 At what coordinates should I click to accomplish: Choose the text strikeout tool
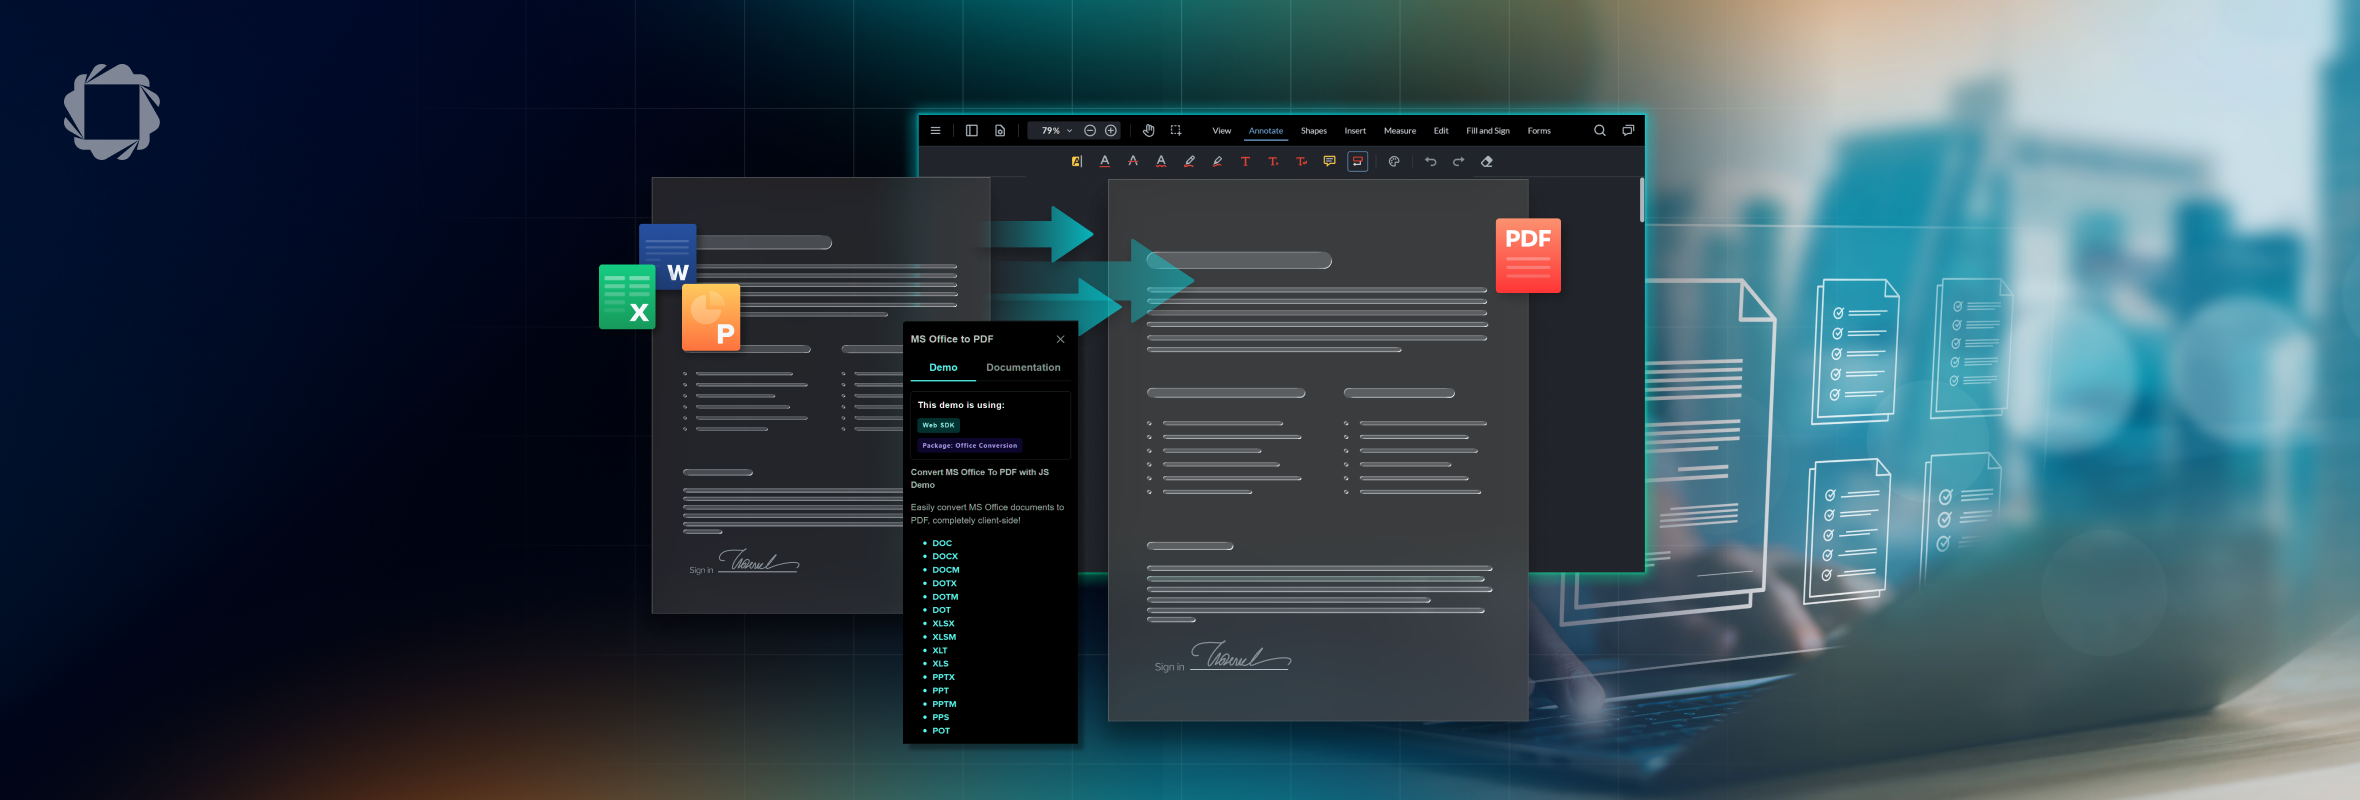coord(1133,161)
